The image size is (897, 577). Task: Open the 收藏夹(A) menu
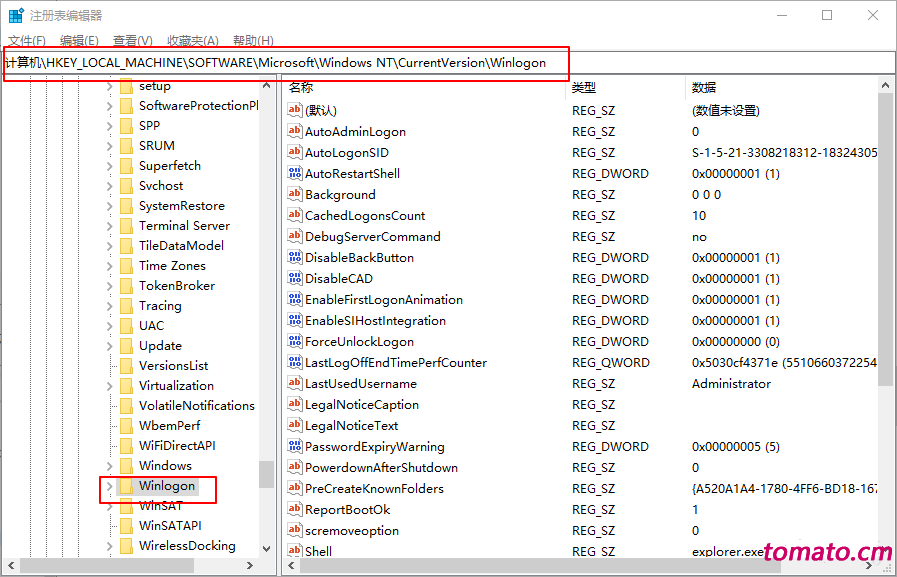(193, 41)
